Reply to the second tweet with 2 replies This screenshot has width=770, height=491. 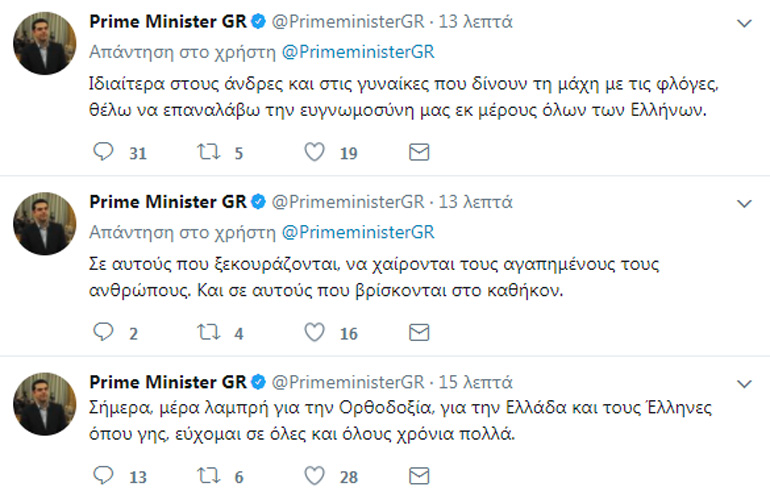point(102,333)
